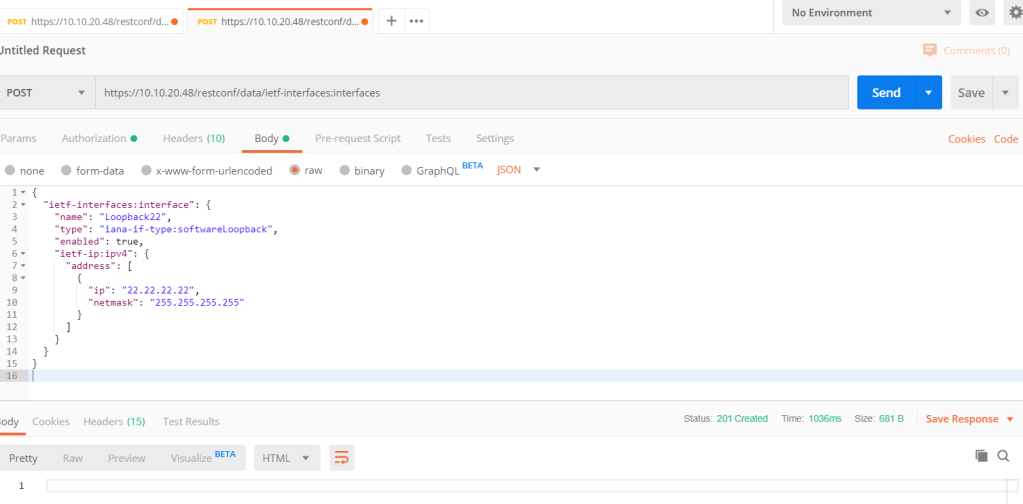The width and height of the screenshot is (1023, 504).
Task: Click the environment quick look eye icon
Action: [x=982, y=13]
